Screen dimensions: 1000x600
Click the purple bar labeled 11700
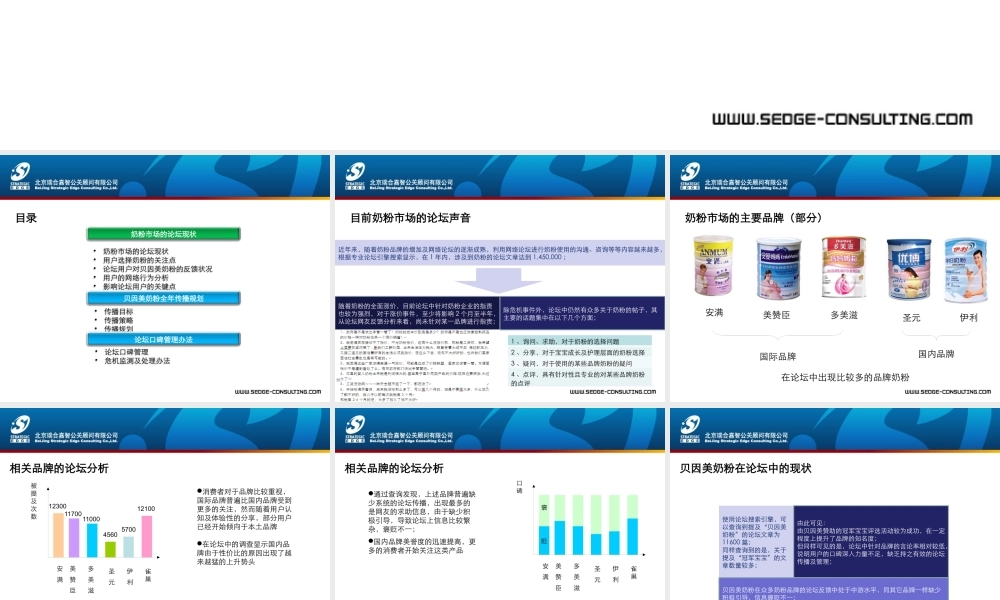(x=74, y=538)
